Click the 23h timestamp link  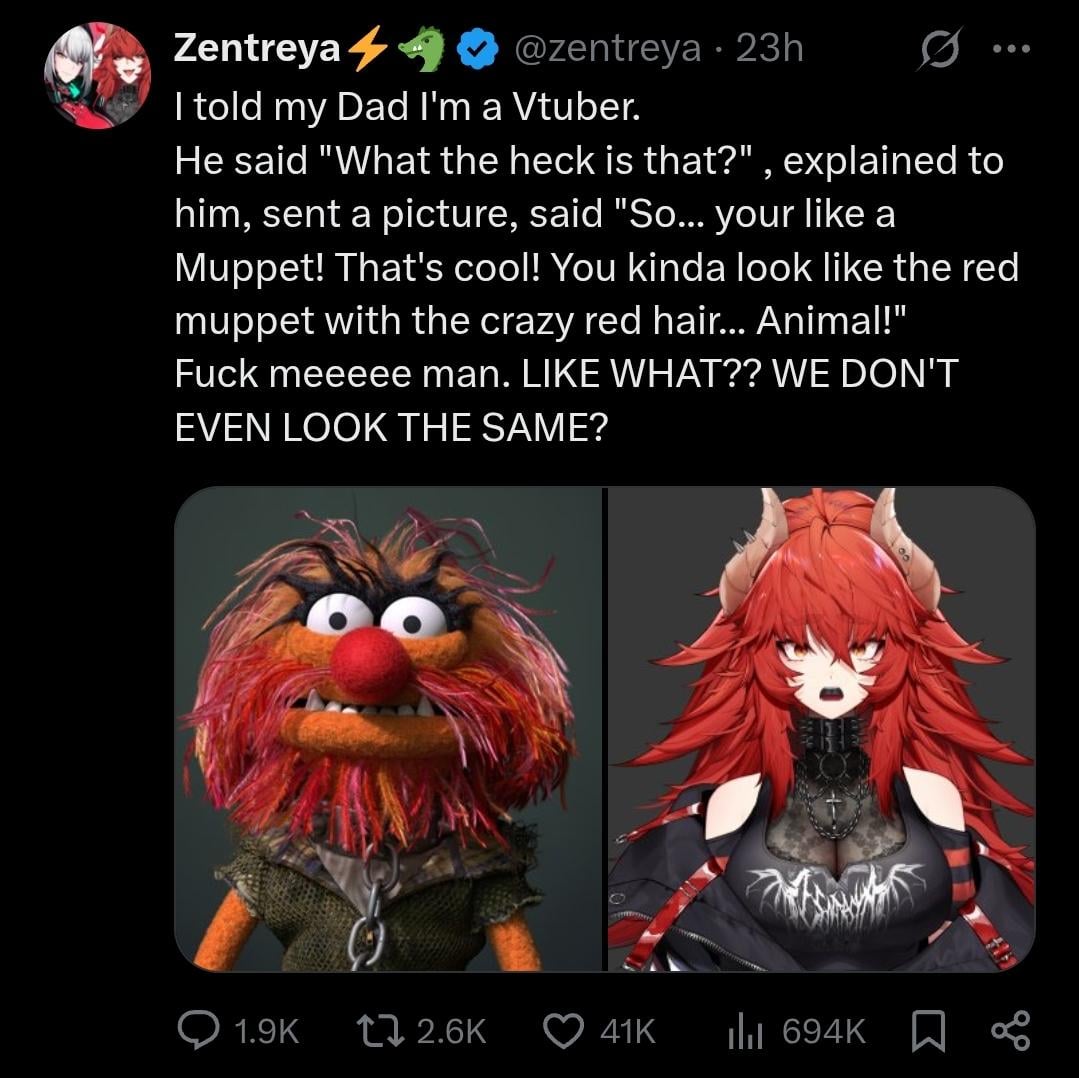769,49
